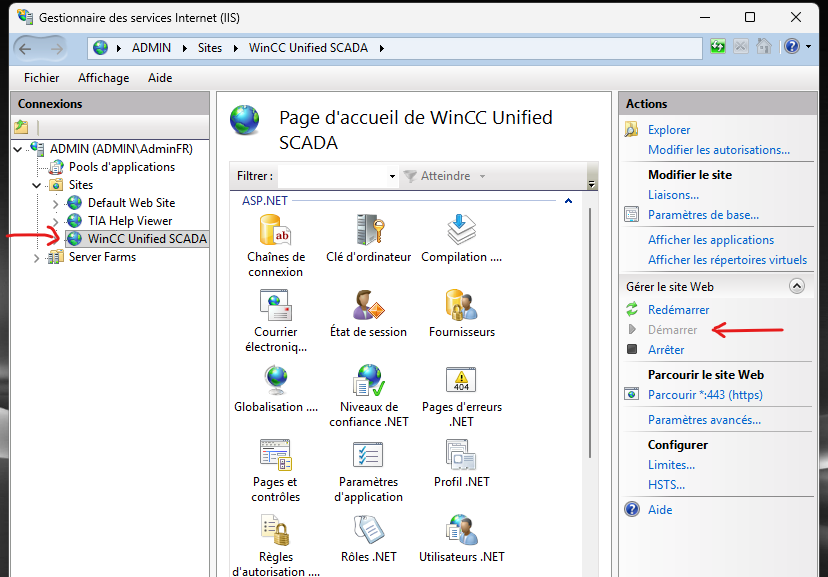The height and width of the screenshot is (577, 828).
Task: Open the Fichier menu
Action: [x=41, y=78]
